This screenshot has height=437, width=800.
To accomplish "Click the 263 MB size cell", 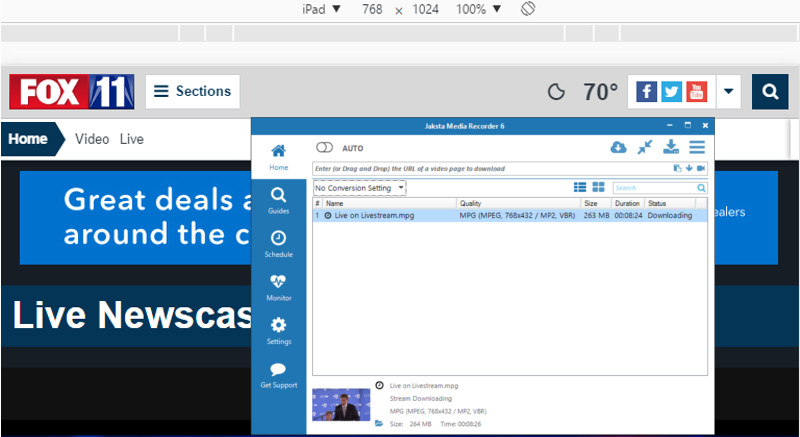I will (596, 216).
